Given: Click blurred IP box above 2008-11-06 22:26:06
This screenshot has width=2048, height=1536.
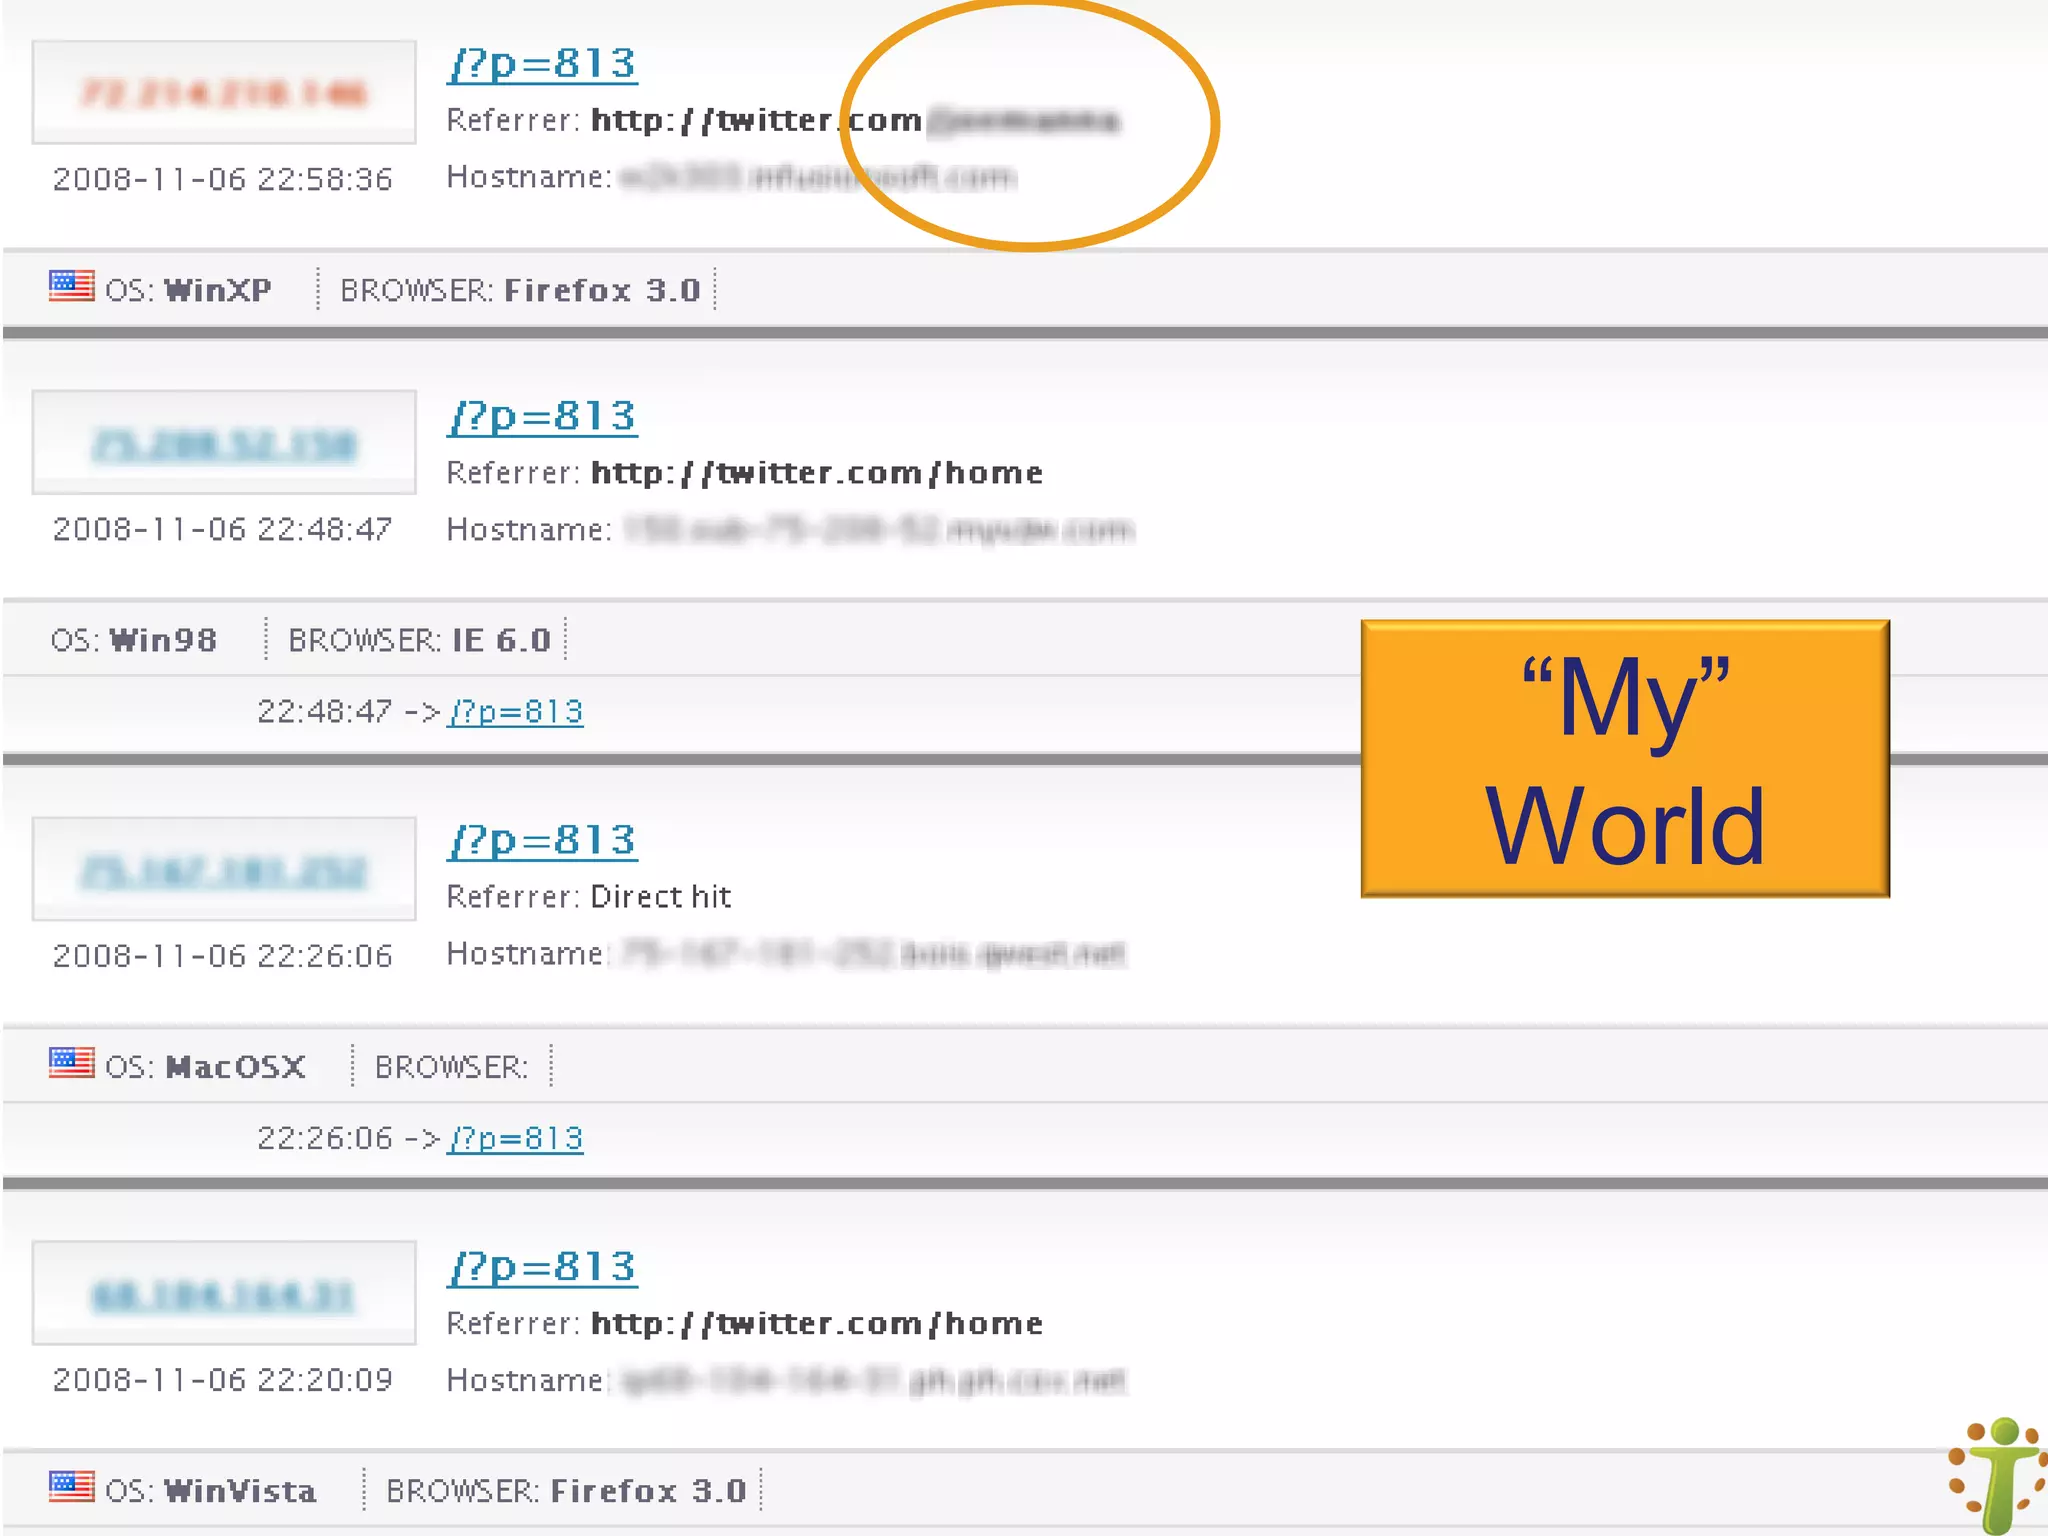Looking at the screenshot, I should coord(224,869).
